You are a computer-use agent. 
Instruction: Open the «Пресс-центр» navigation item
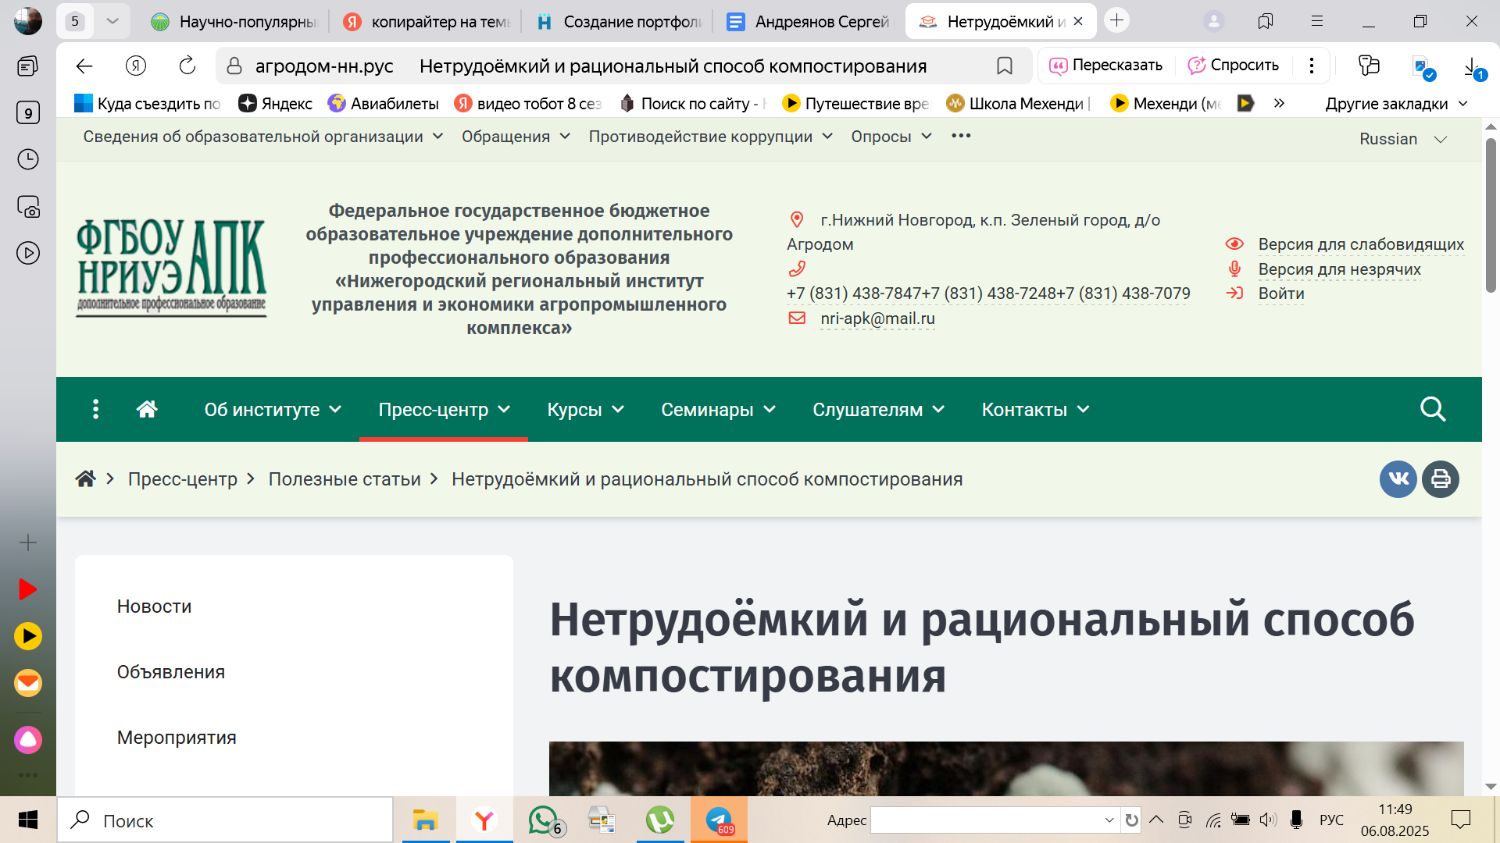click(x=443, y=410)
